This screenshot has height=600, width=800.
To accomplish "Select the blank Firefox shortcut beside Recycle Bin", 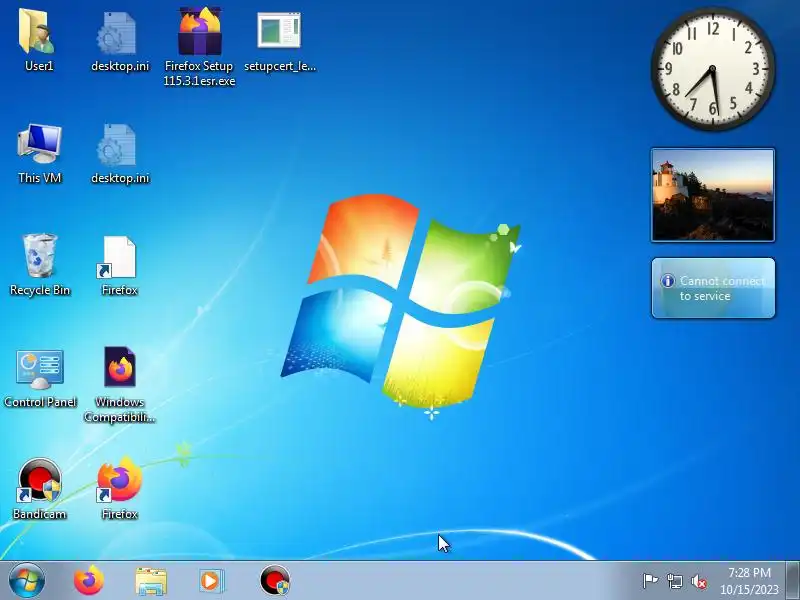I will click(118, 257).
